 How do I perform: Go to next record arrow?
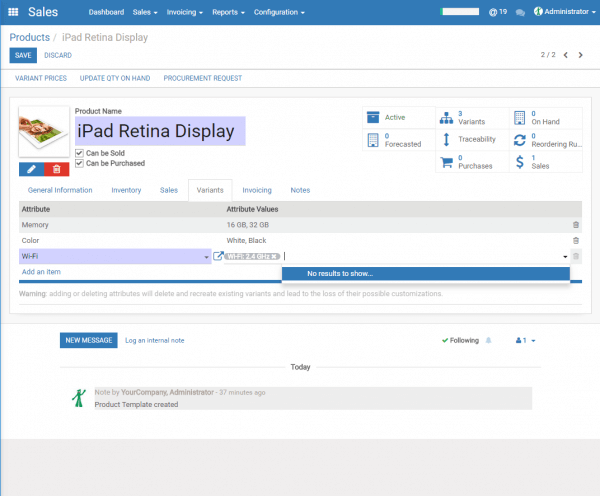pos(580,55)
